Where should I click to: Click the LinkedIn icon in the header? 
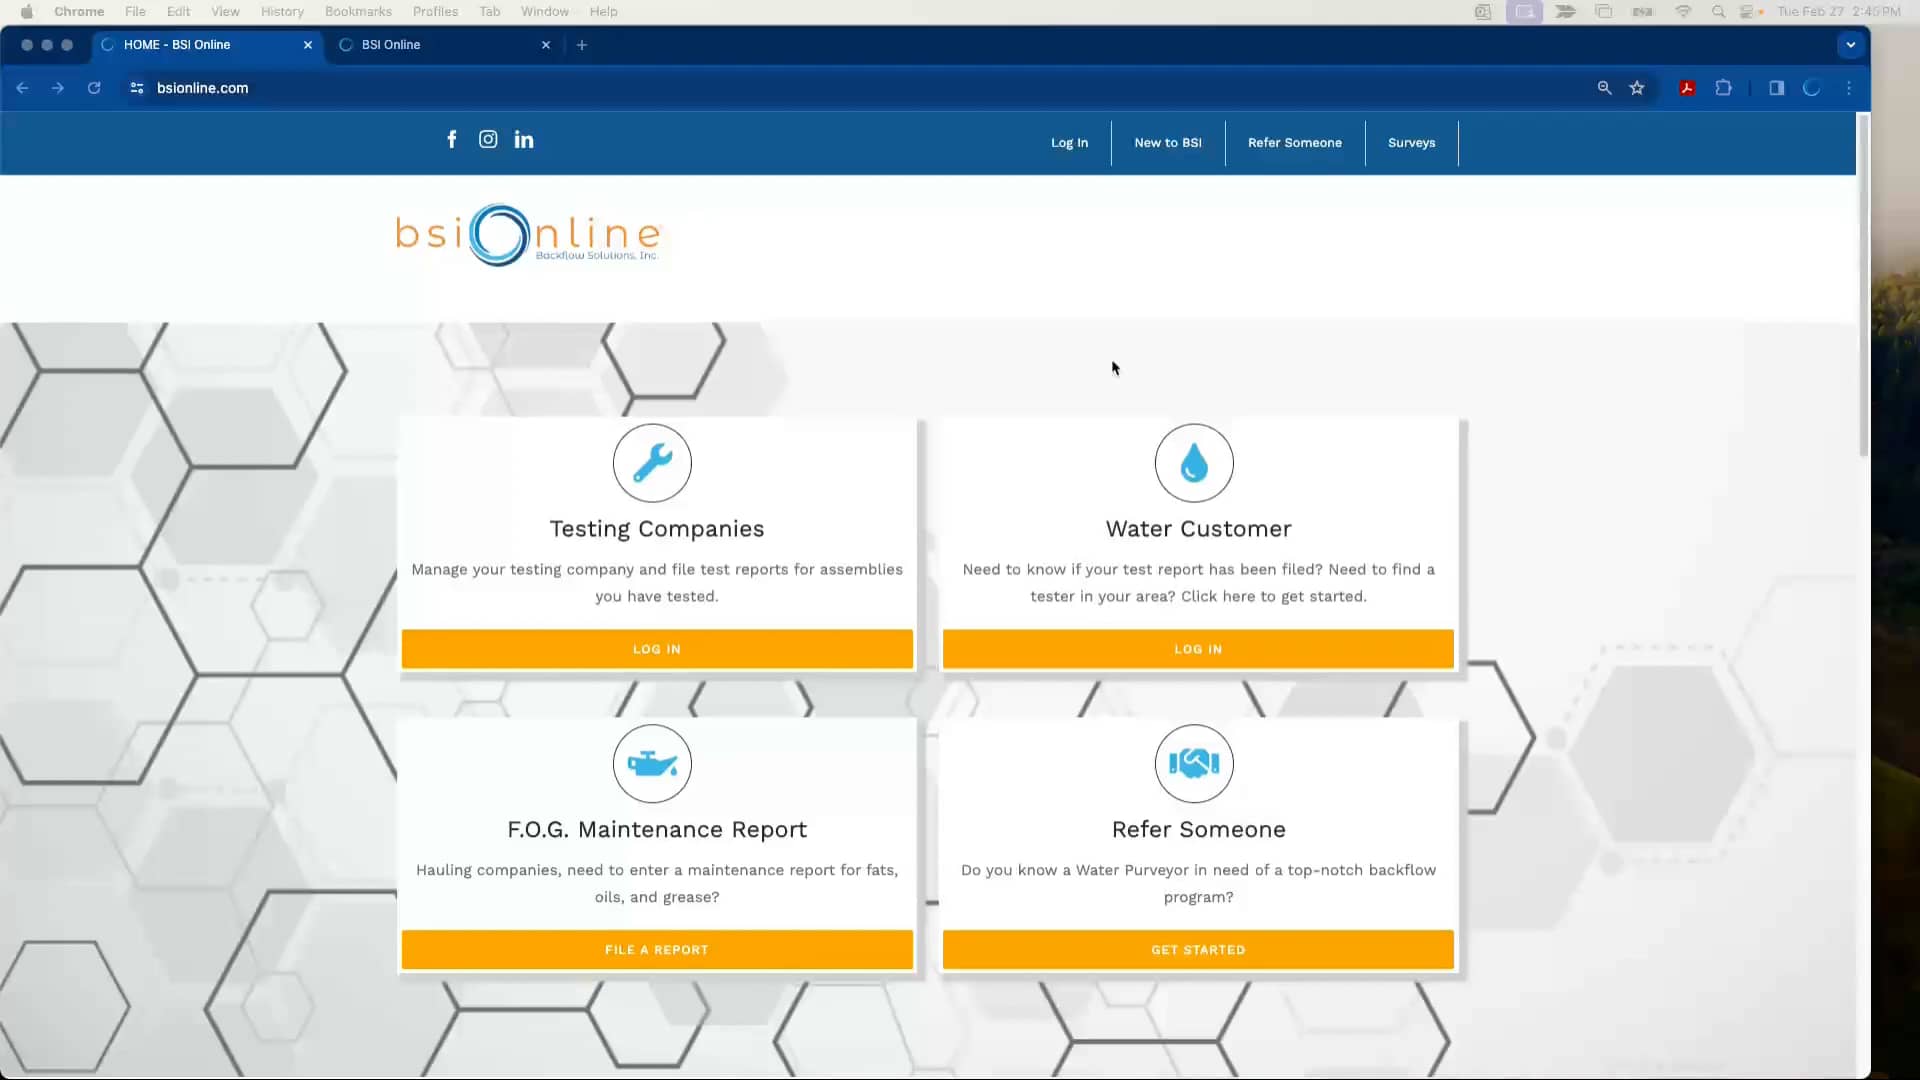point(524,139)
